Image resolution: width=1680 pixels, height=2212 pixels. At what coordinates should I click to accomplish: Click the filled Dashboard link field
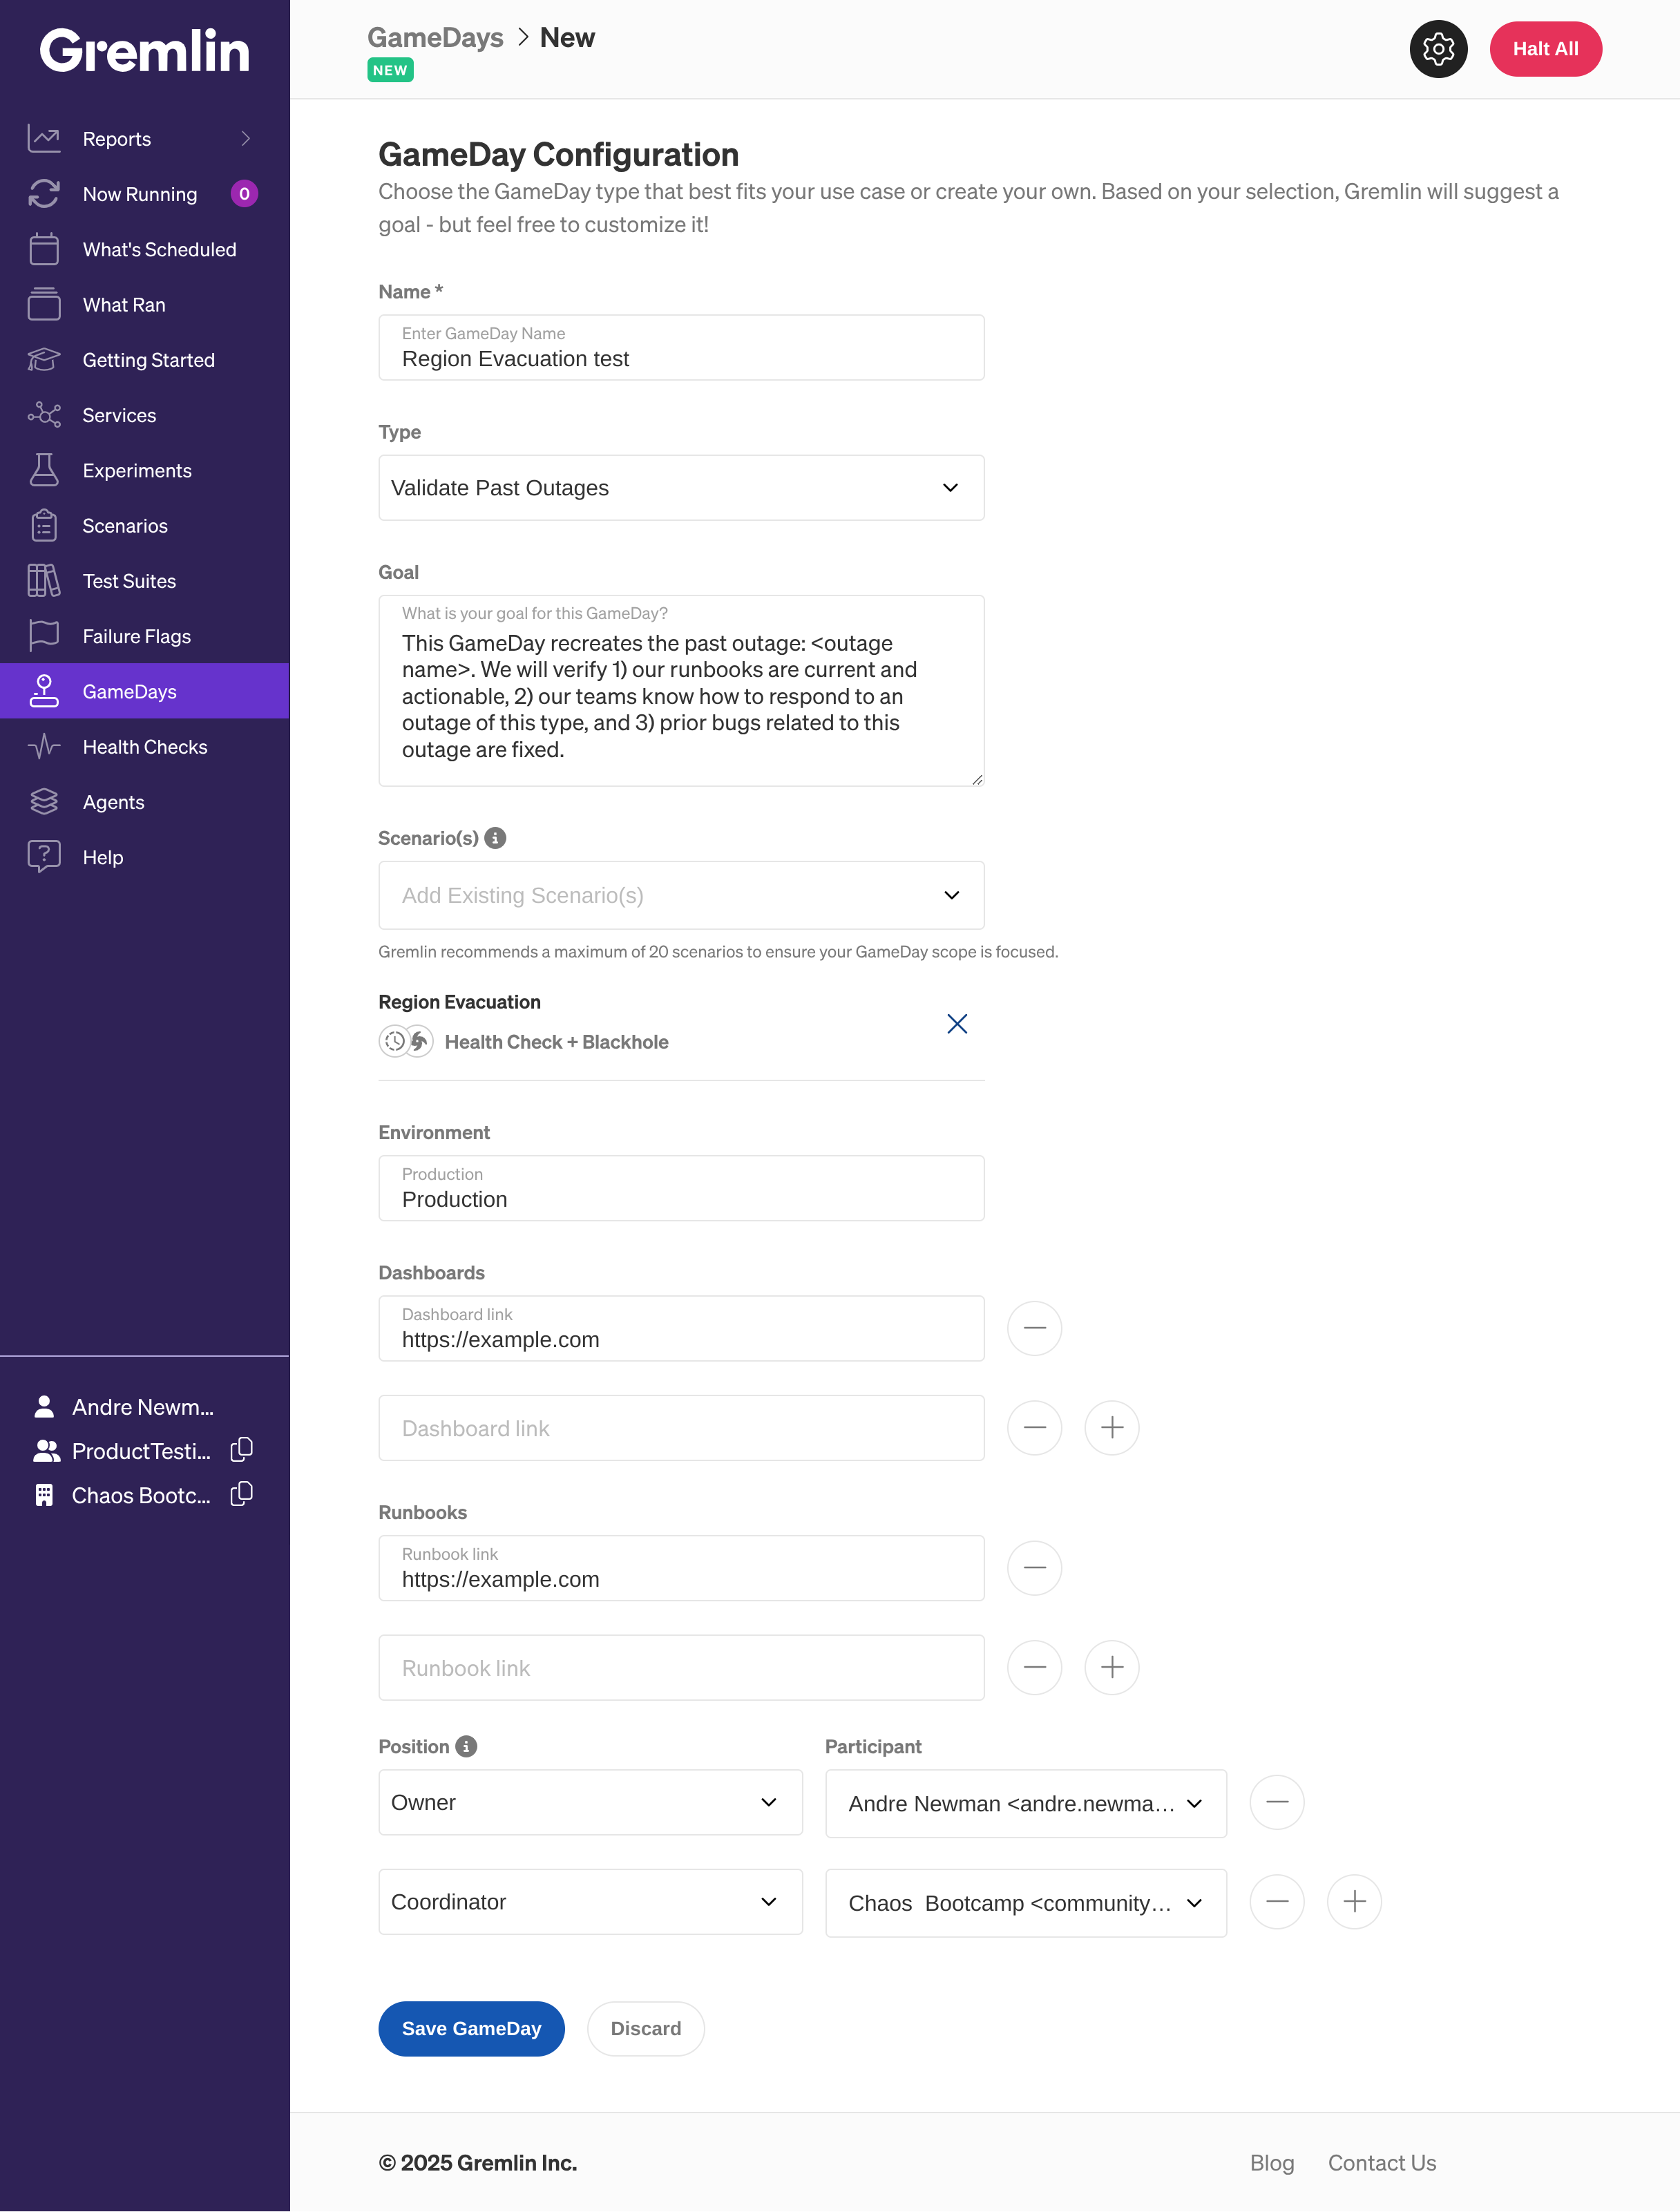(x=681, y=1328)
